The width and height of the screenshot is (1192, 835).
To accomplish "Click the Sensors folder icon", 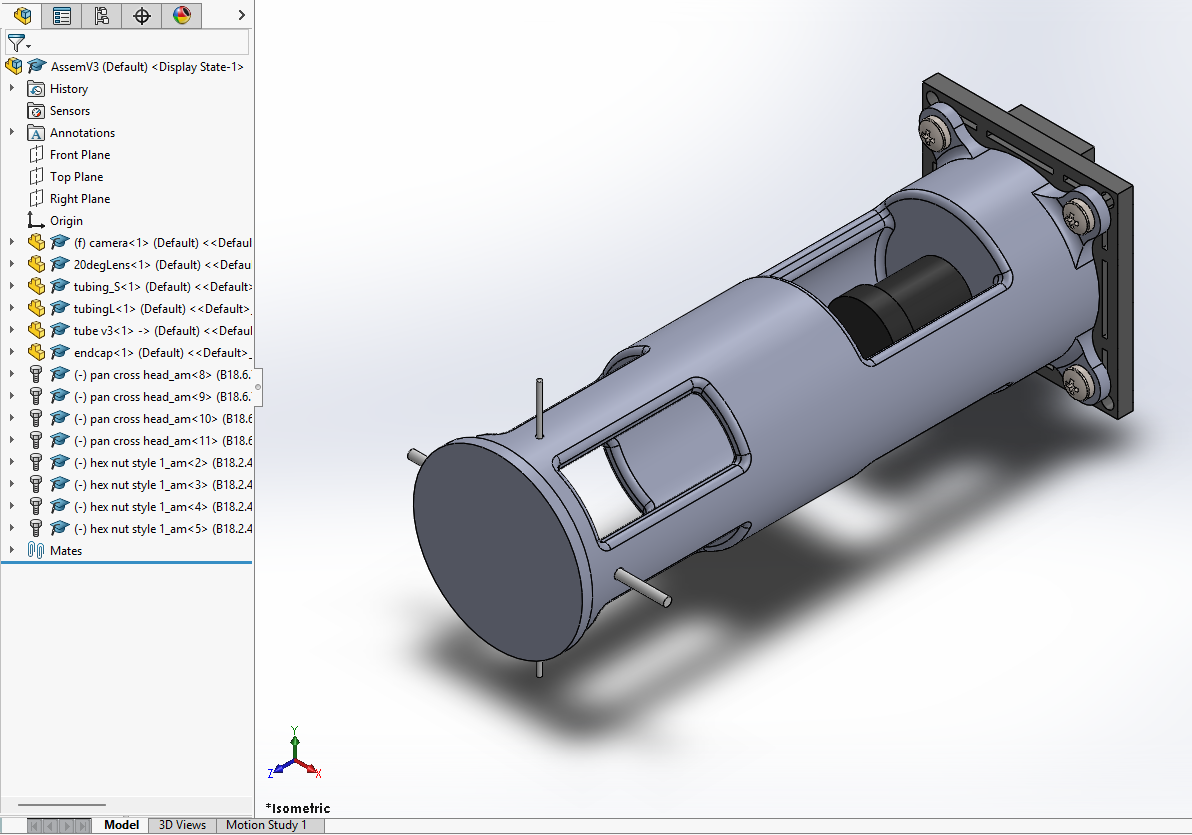I will pyautogui.click(x=36, y=111).
